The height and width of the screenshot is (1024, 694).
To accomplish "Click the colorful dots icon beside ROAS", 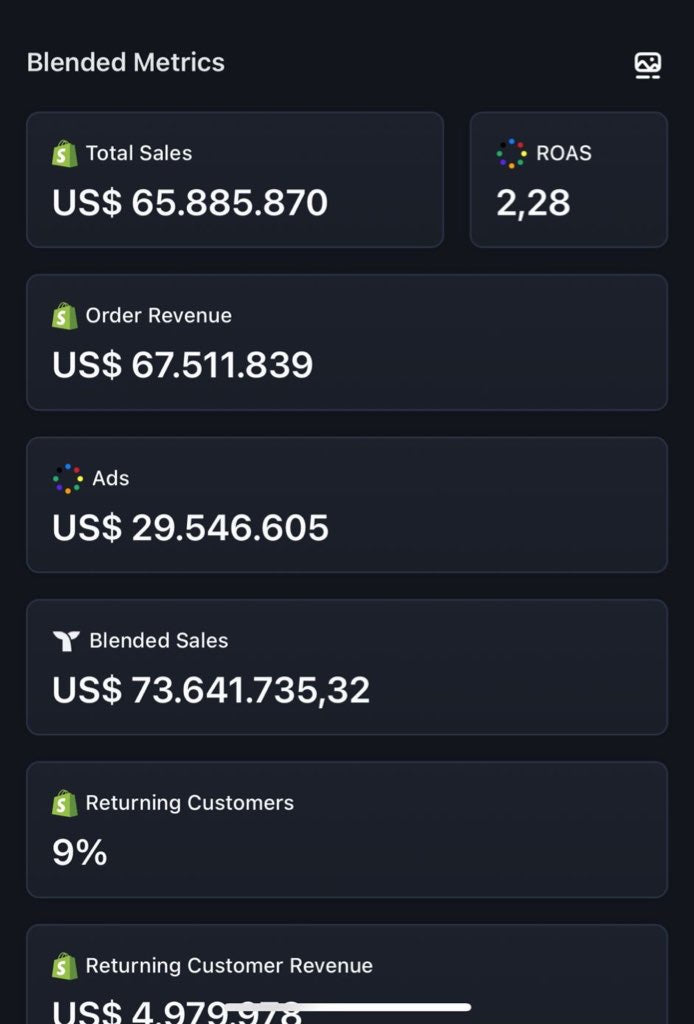I will click(511, 154).
